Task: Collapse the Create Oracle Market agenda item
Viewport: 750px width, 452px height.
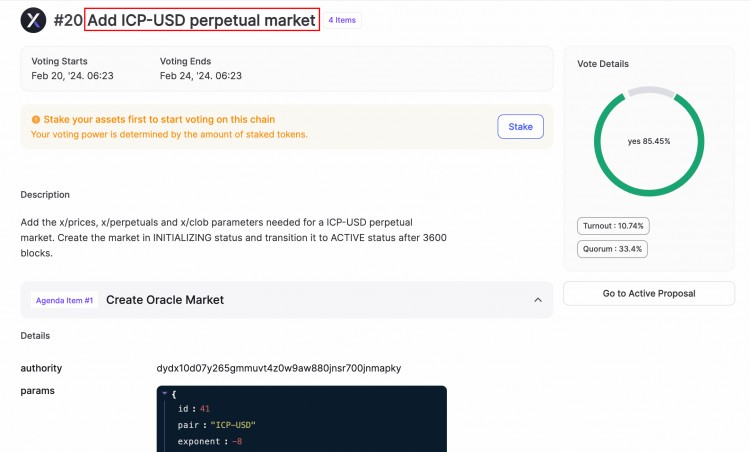Action: tap(538, 300)
